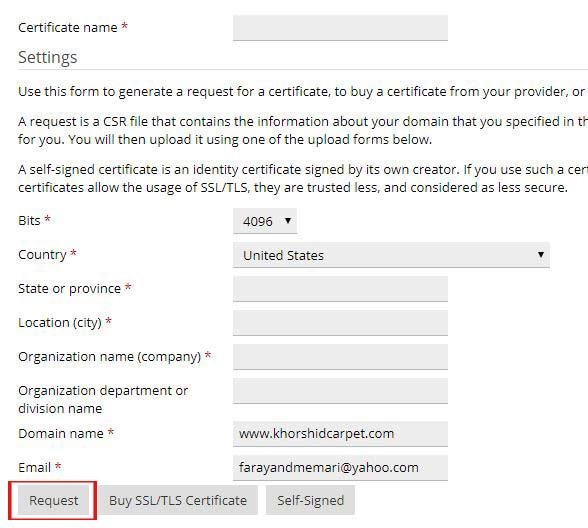588x528 pixels.
Task: Select the Email field containing farayandmemari@yahoo.com
Action: point(340,468)
